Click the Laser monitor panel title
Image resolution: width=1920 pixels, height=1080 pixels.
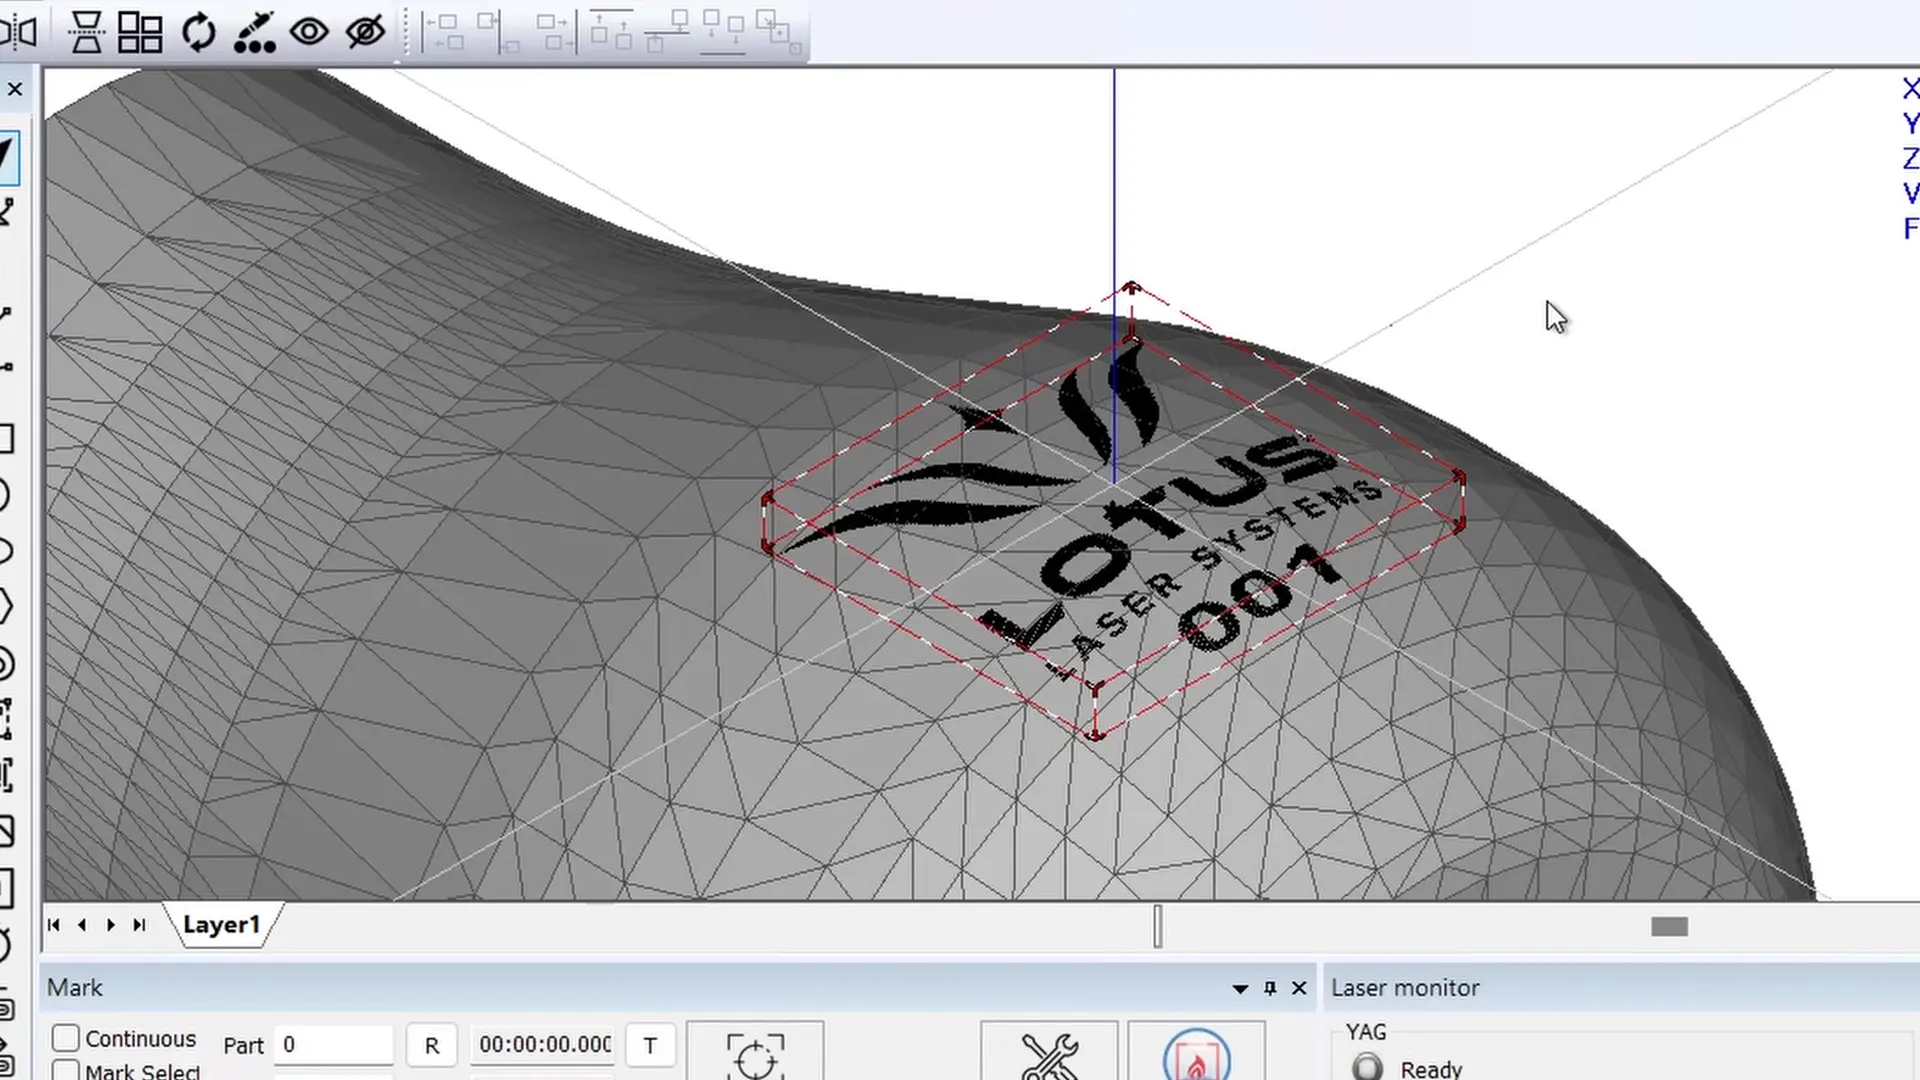(x=1405, y=988)
